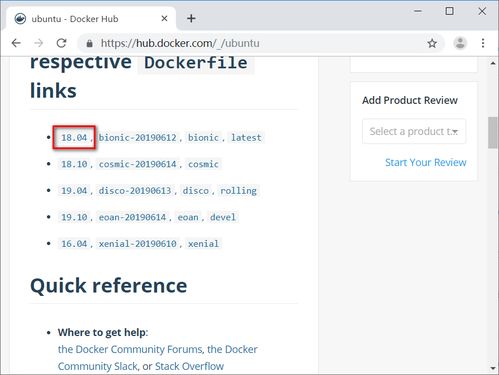Screen dimensions: 499x375
Task: Bookmark this page with the star icon
Action: pos(432,43)
